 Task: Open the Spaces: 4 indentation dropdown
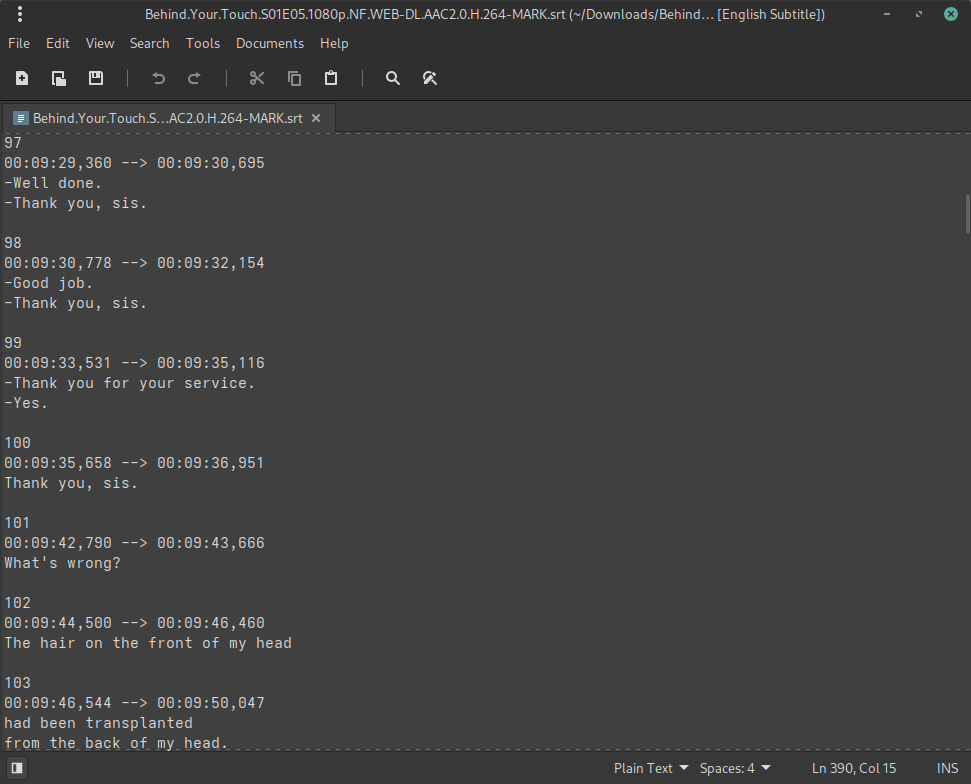click(x=734, y=768)
